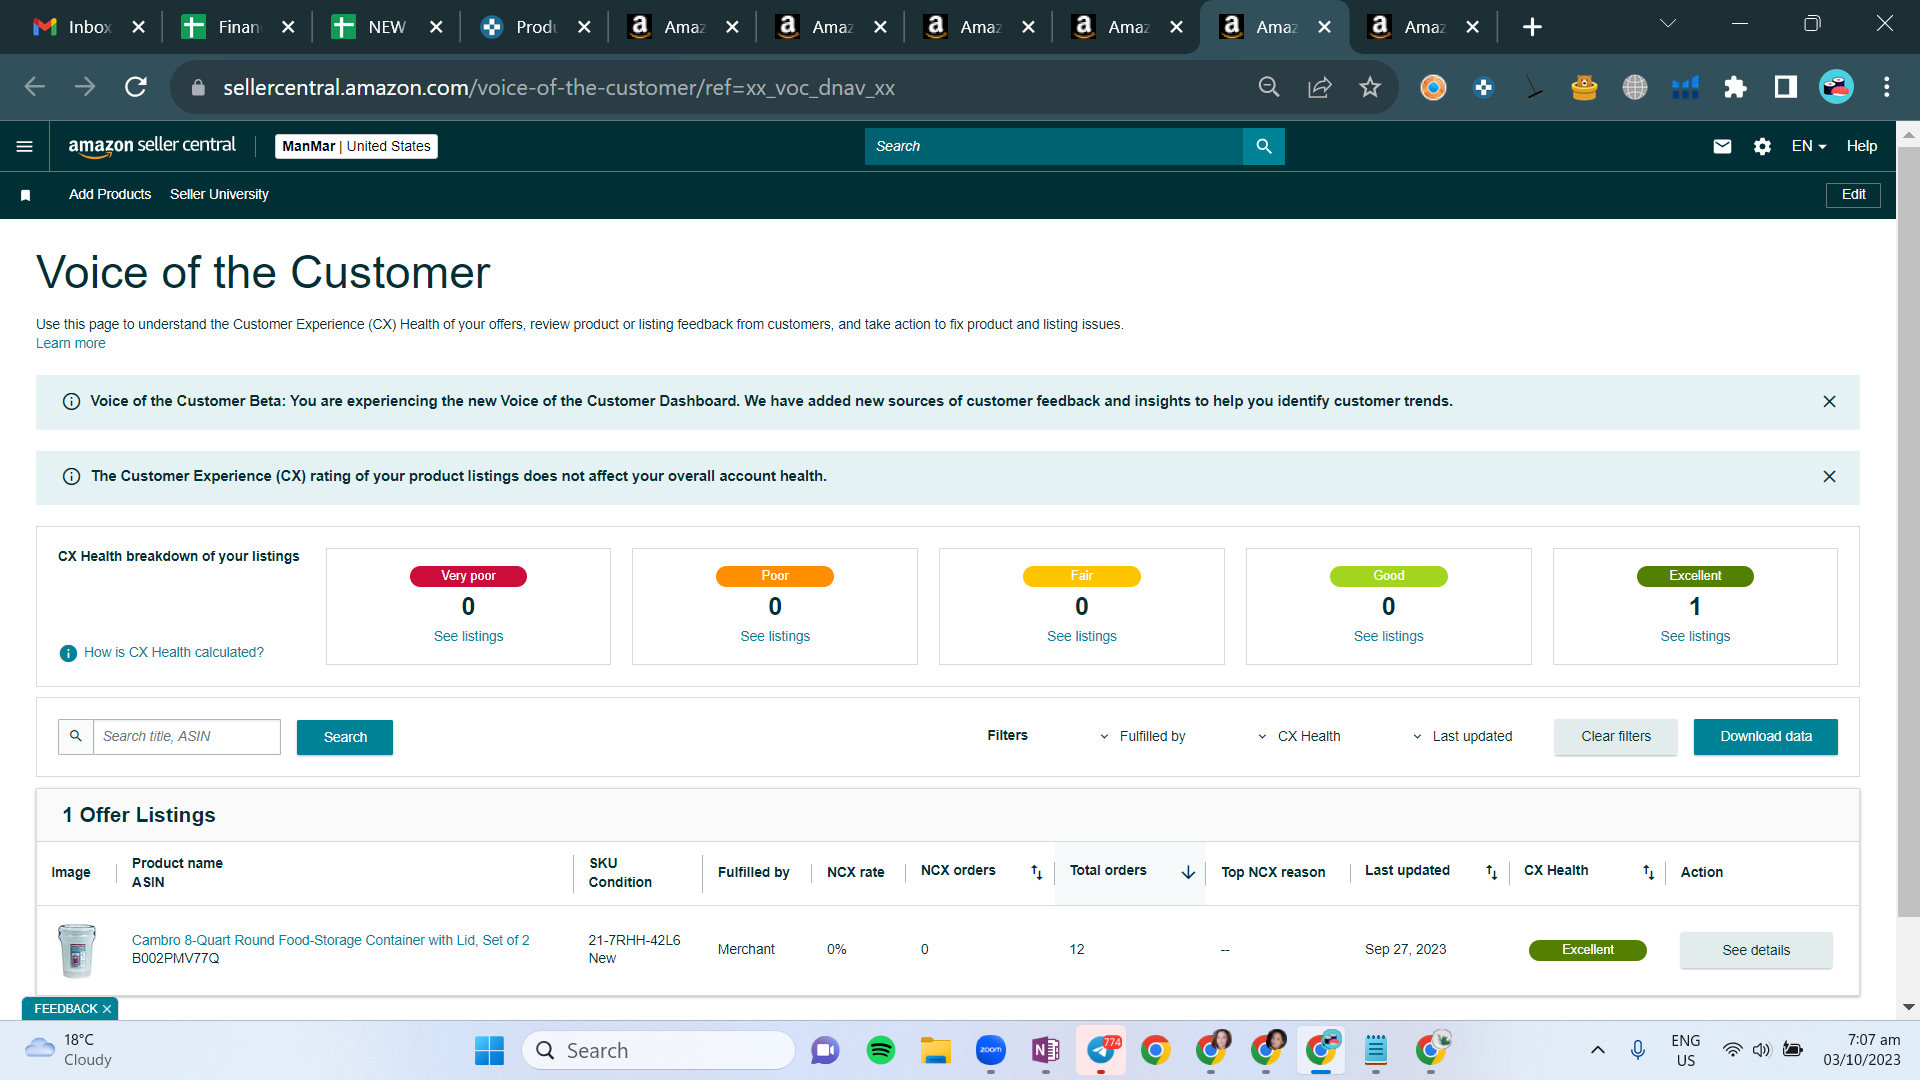Sort by Last updated column
Viewport: 1920px width, 1080px height.
pyautogui.click(x=1491, y=872)
